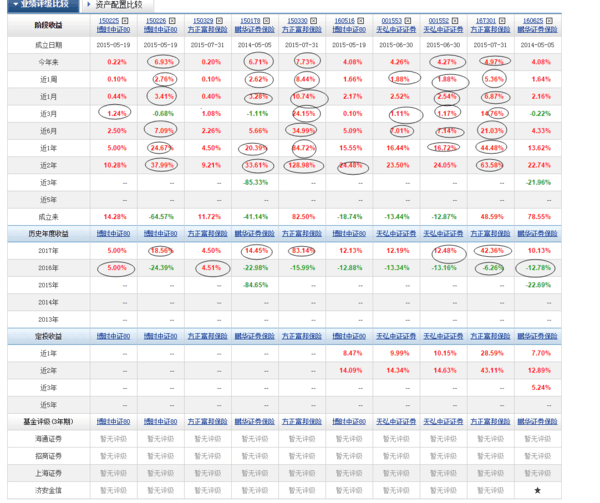Click the 成立日期 row label
The image size is (600, 503).
[x=49, y=45]
